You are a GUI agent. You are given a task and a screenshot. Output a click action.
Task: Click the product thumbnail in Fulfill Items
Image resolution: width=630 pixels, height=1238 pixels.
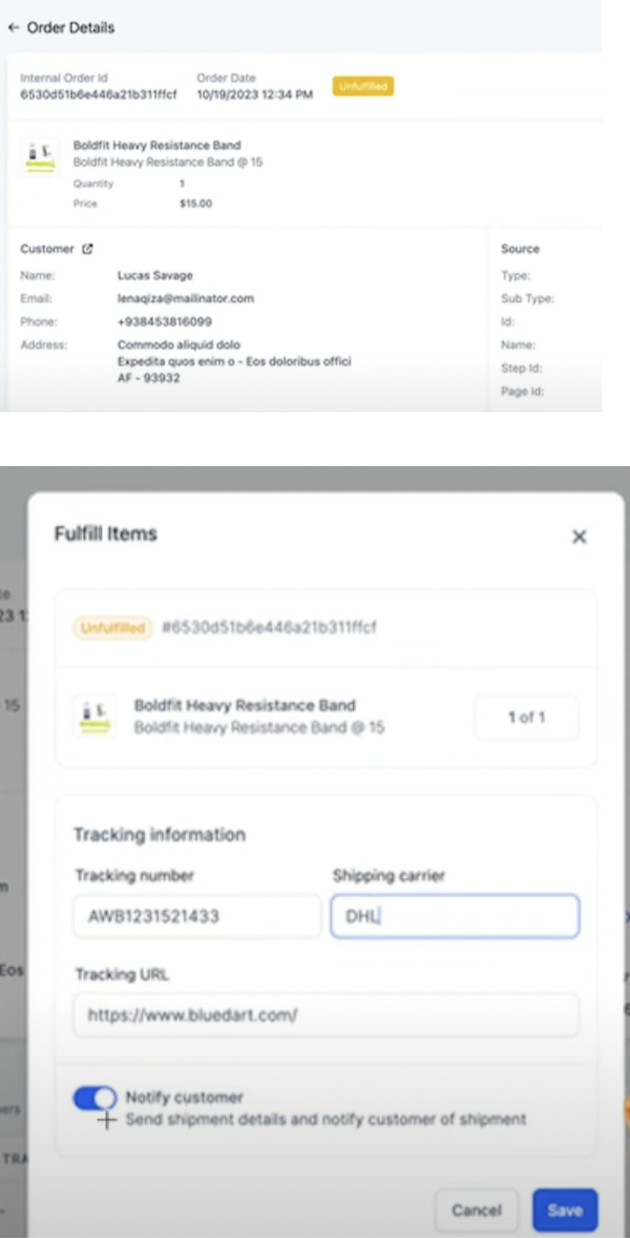(94, 716)
